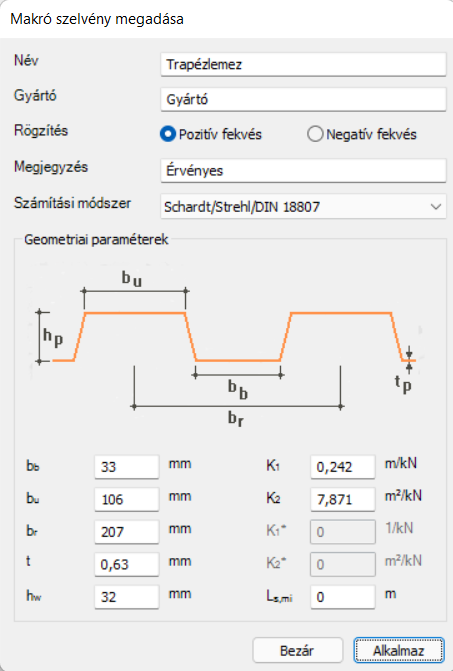Click the Gyártó input field

[303, 100]
